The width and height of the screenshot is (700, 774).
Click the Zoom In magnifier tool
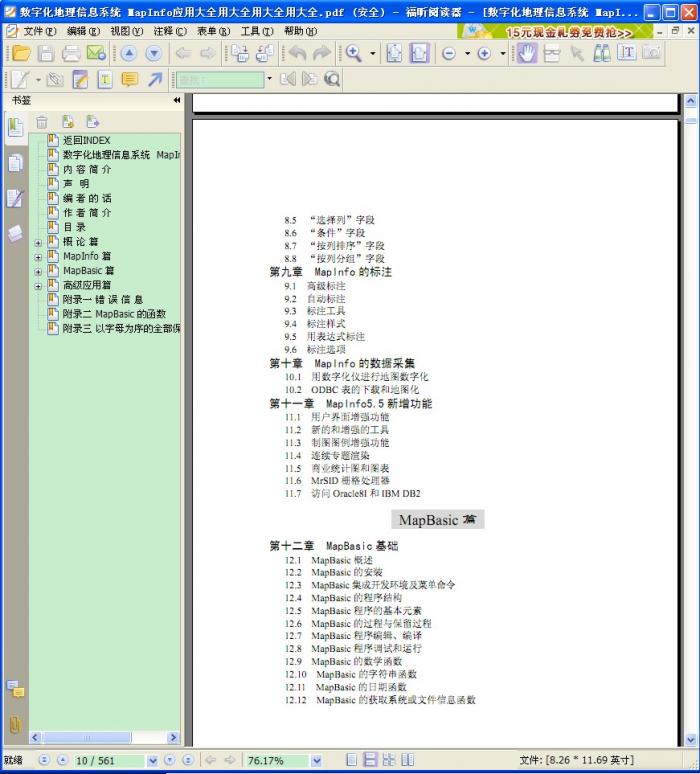coord(354,53)
